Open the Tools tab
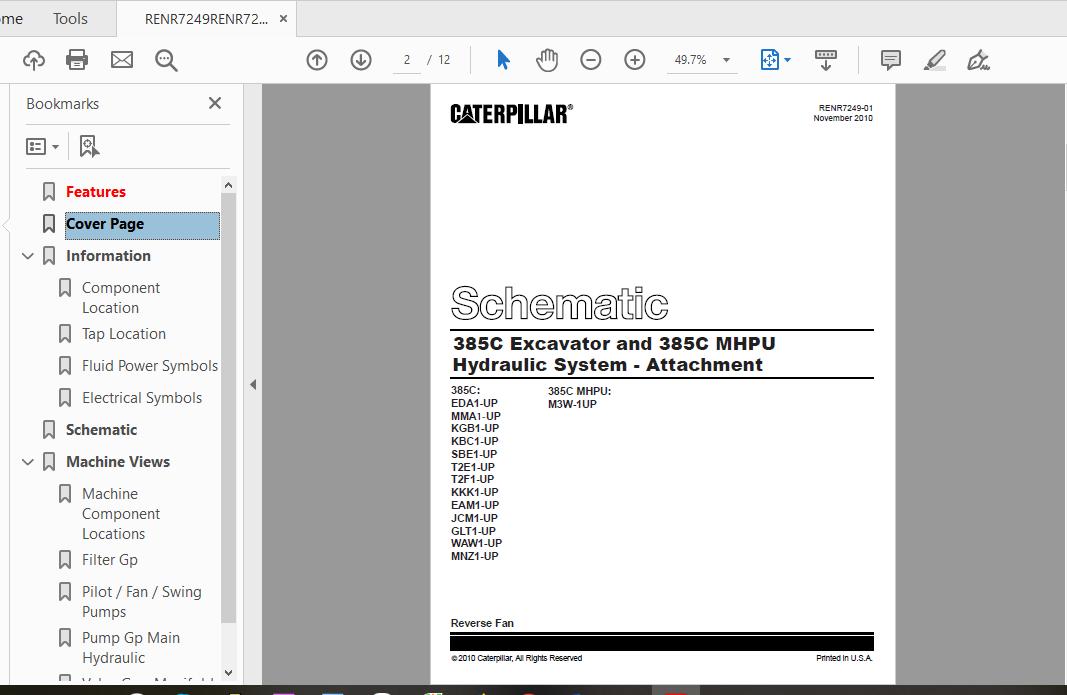The image size is (1067, 695). pos(70,19)
